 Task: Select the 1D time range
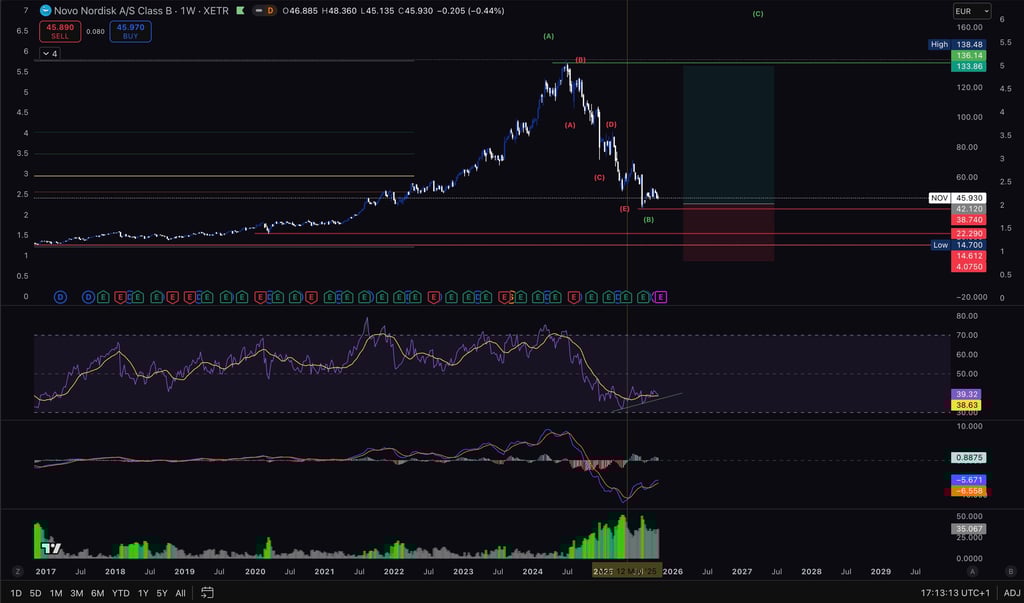(16, 593)
